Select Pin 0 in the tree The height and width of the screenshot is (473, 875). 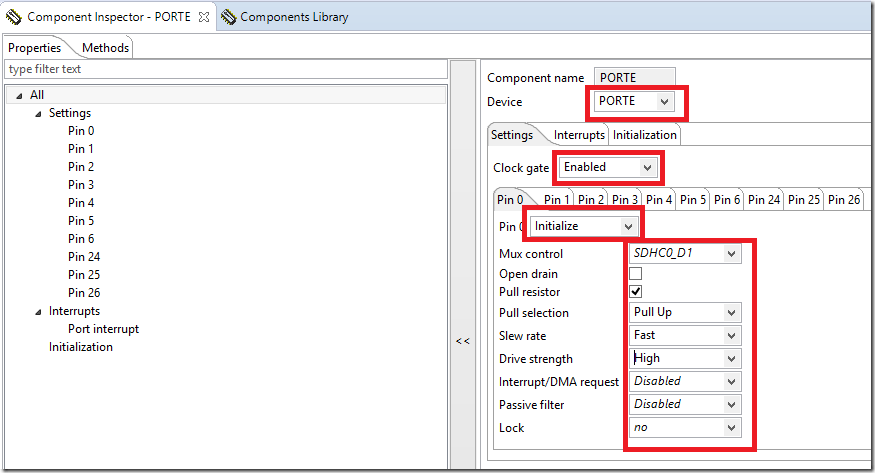tap(81, 131)
